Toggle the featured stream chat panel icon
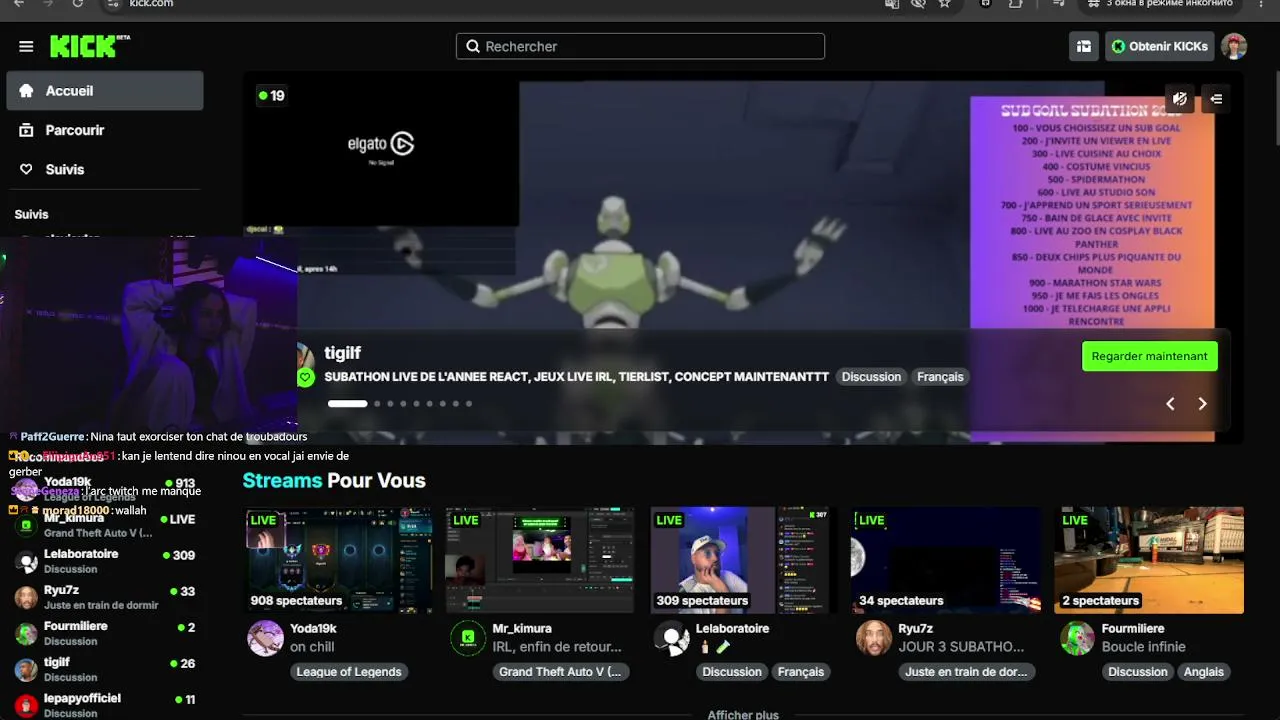This screenshot has width=1280, height=720. (1216, 98)
